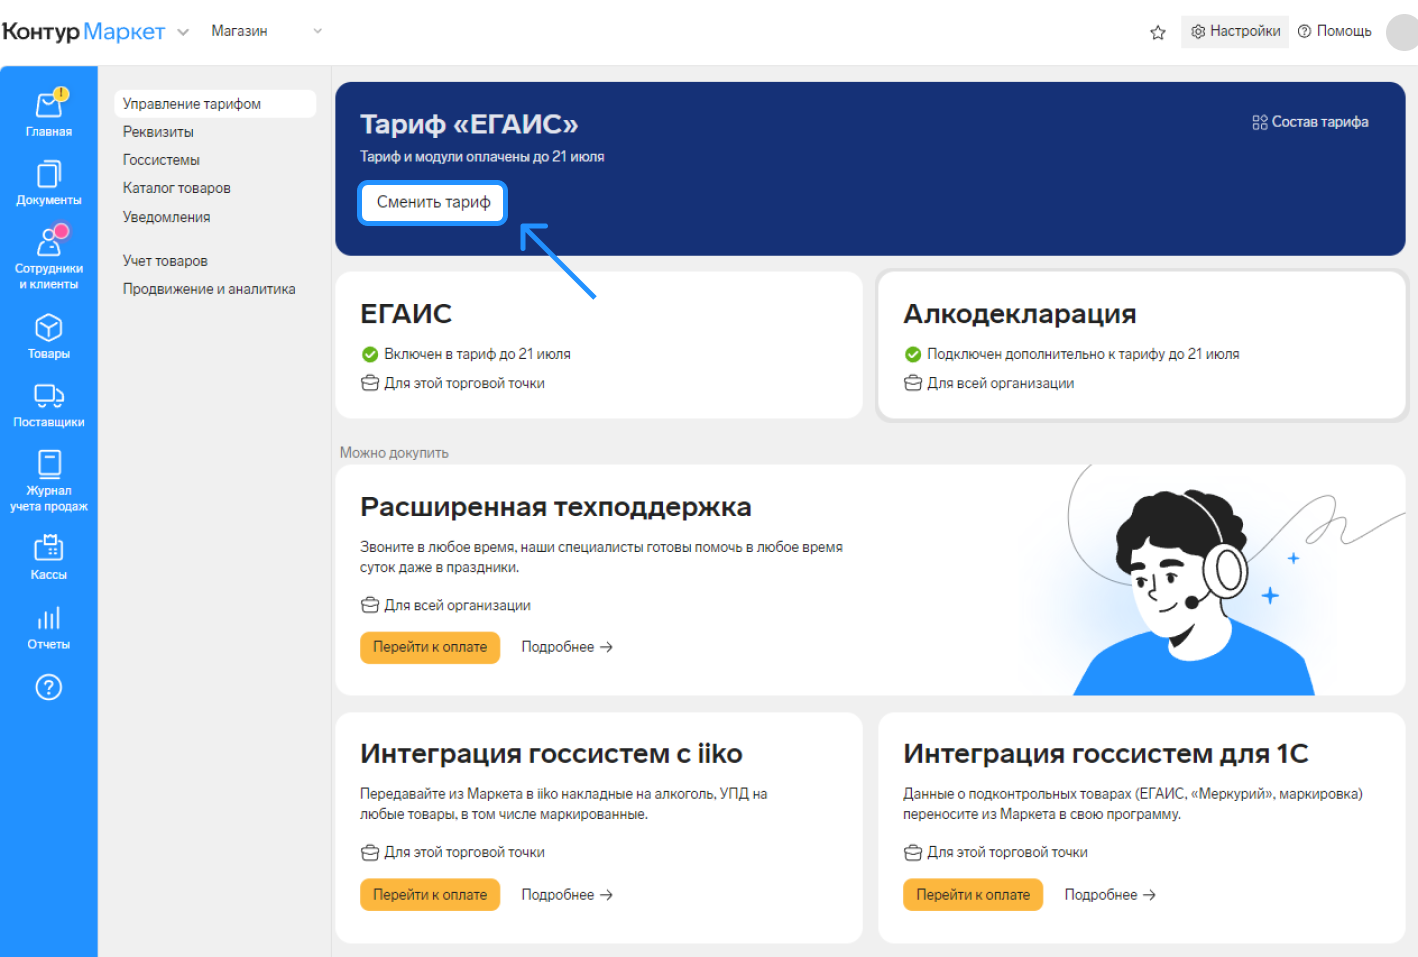Expand the Контур Маркет product dropdown arrow
The image size is (1418, 957).
click(x=183, y=32)
